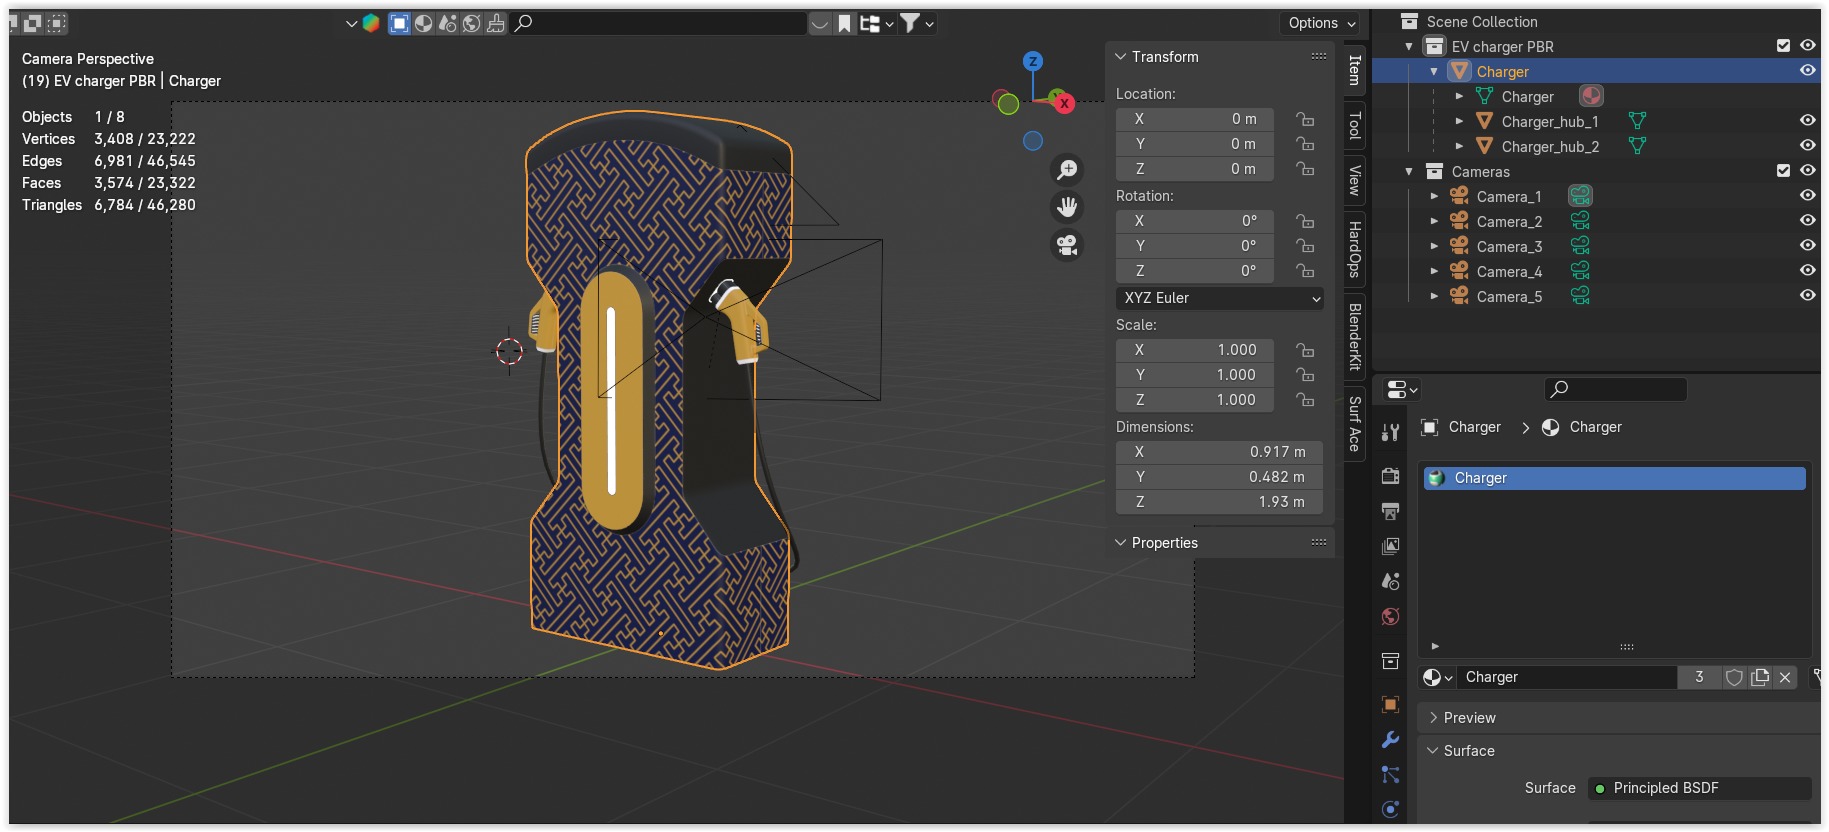
Task: Hide Camera_3 using its eye icon
Action: 1808,246
